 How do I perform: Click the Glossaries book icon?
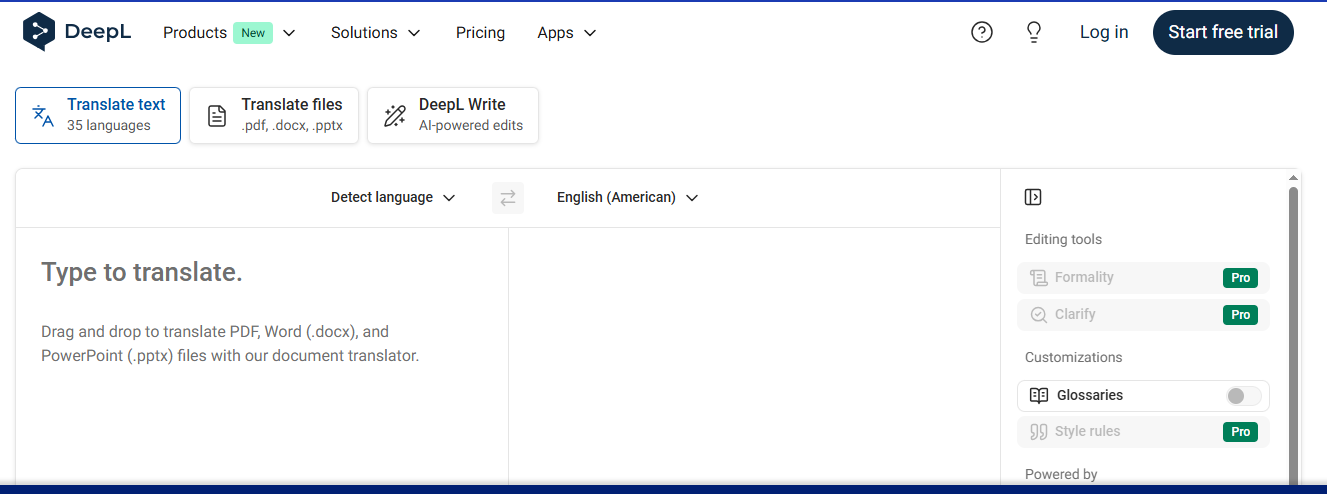tap(1039, 395)
